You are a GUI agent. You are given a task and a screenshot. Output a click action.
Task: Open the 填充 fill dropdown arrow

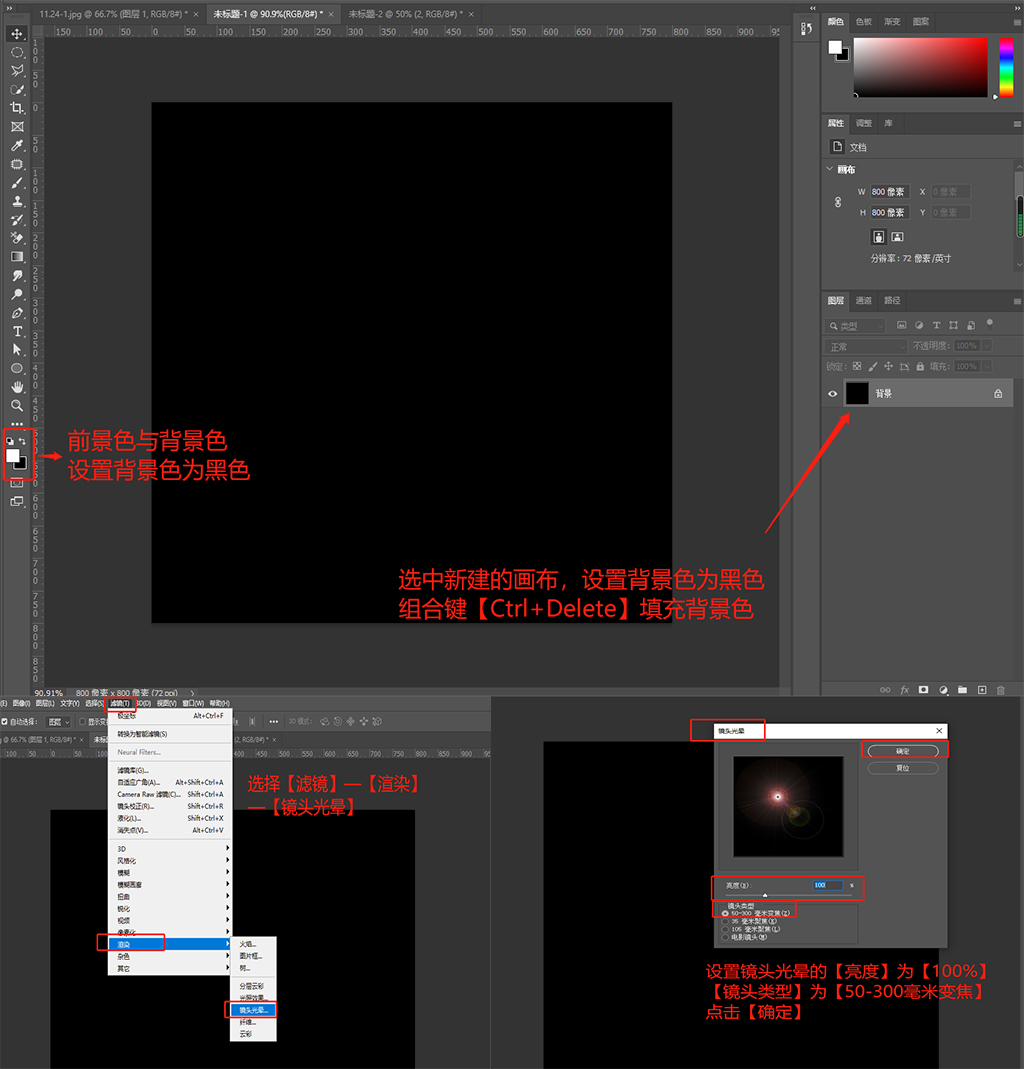tap(987, 366)
